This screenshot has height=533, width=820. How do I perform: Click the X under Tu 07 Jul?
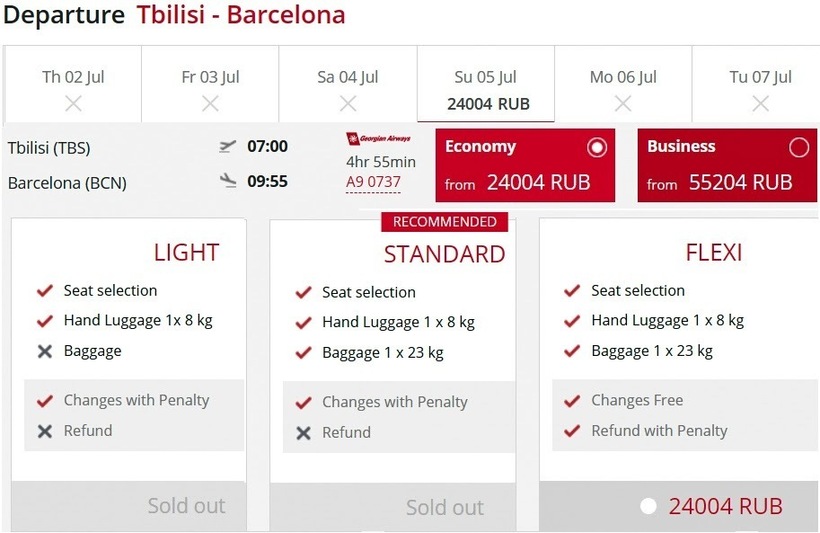[760, 103]
